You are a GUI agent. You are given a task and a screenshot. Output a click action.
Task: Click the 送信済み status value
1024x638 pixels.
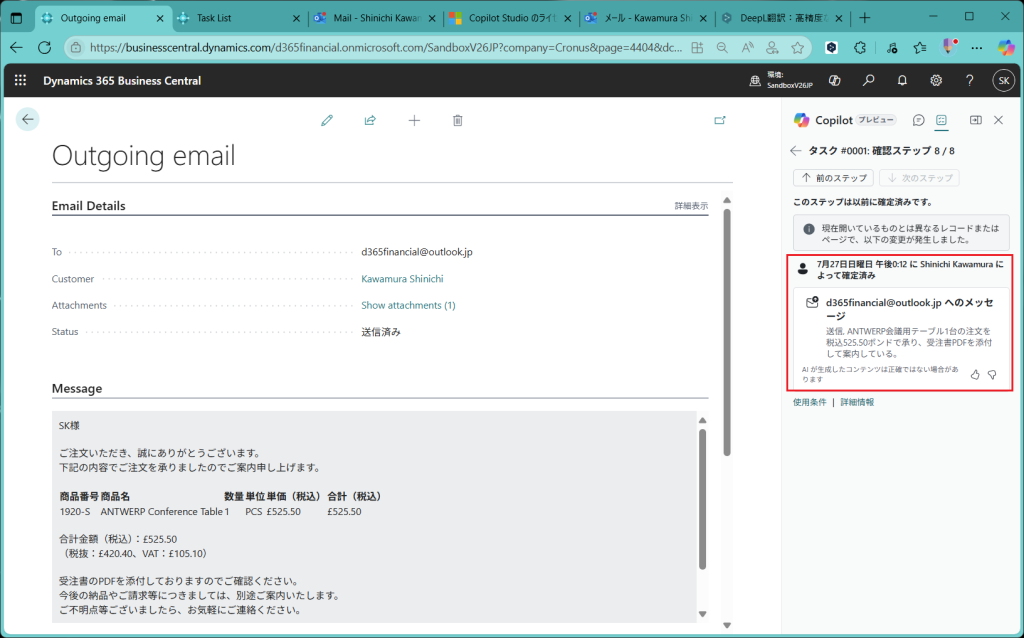(x=381, y=332)
